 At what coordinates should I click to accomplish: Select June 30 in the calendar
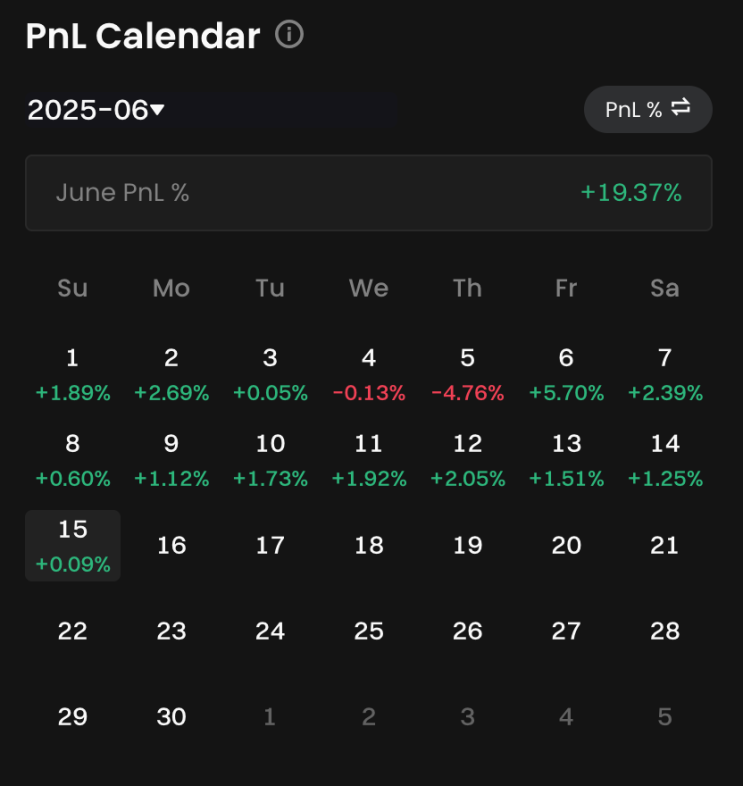171,716
